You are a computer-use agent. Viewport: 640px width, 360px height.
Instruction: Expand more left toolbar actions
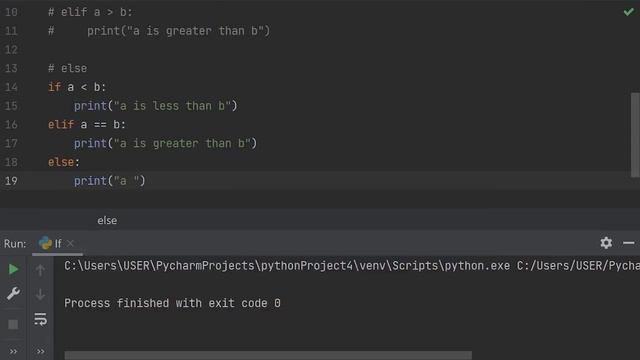tap(13, 351)
